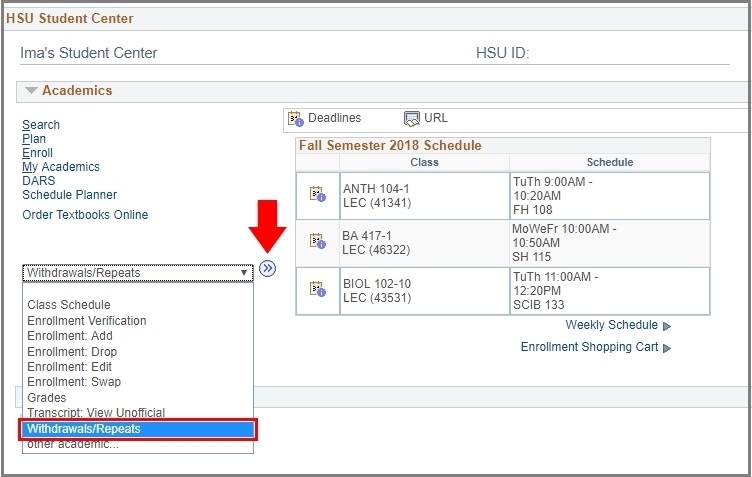Collapse the Academics section triangle

point(31,91)
